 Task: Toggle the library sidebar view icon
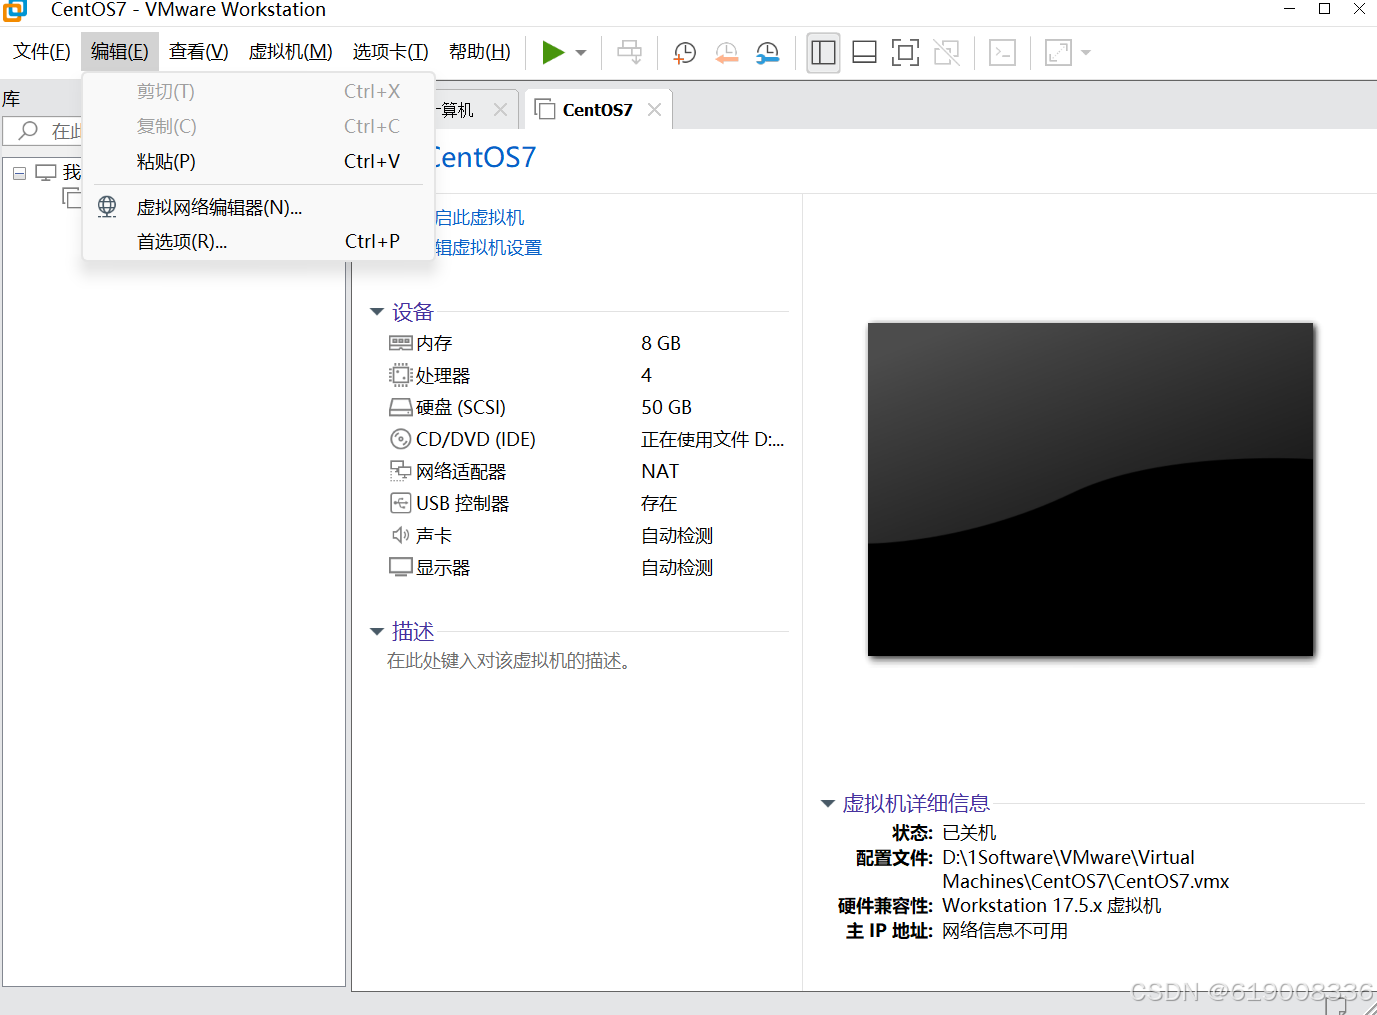coord(823,52)
